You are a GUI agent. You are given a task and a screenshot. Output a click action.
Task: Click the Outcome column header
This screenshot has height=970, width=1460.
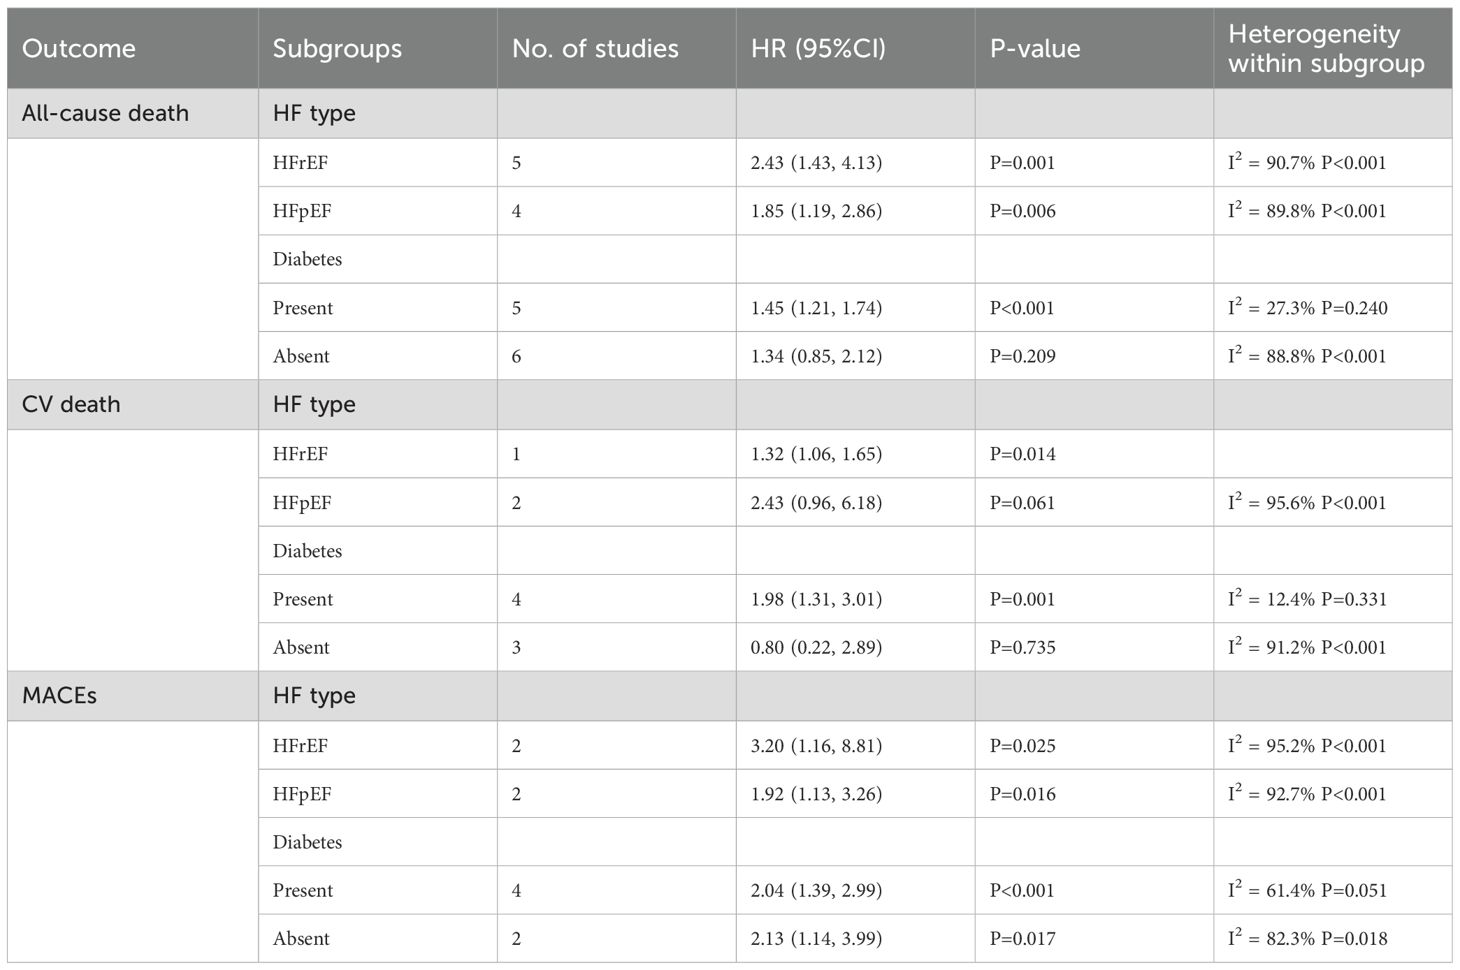click(78, 48)
